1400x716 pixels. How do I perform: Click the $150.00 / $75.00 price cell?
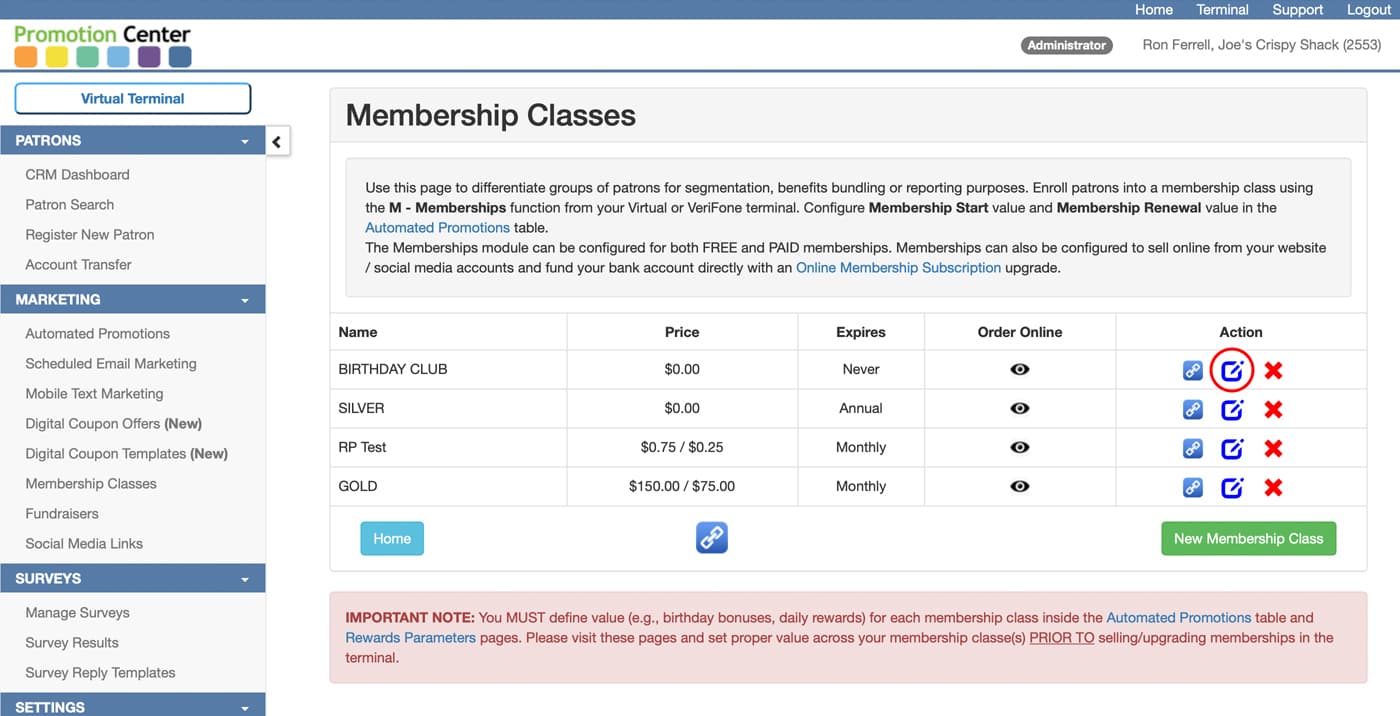point(682,486)
